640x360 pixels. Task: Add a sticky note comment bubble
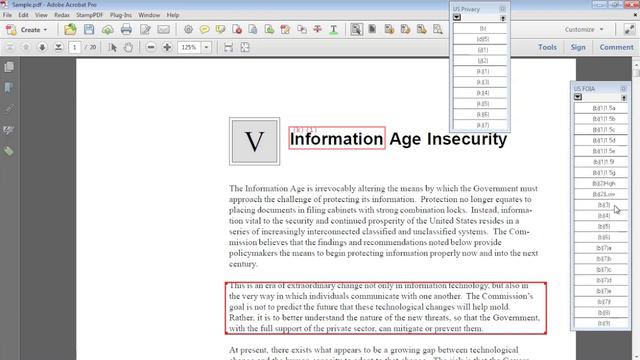coord(204,29)
